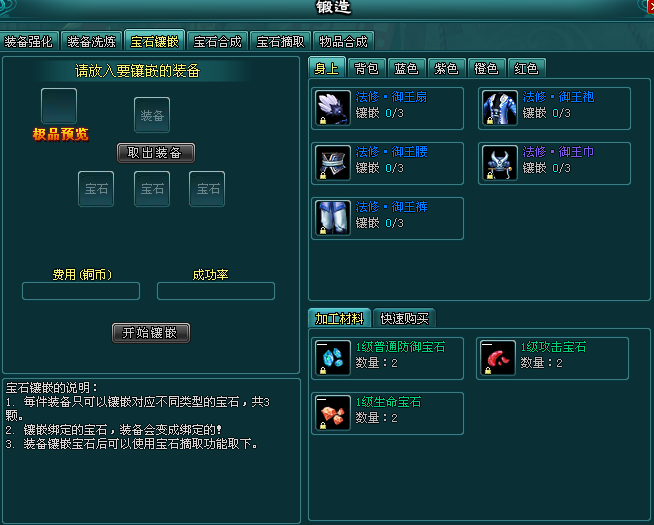Click the 极品预览 preview slot
654x525 pixels.
[59, 106]
